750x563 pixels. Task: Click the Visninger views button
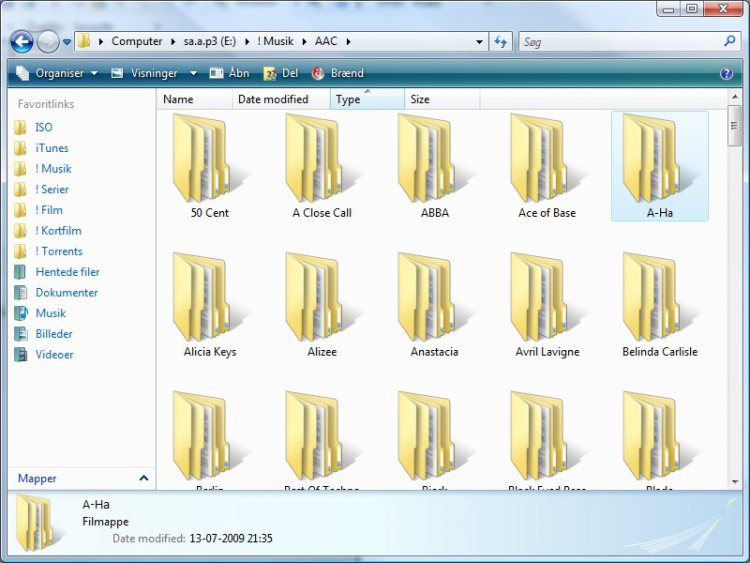click(x=144, y=73)
